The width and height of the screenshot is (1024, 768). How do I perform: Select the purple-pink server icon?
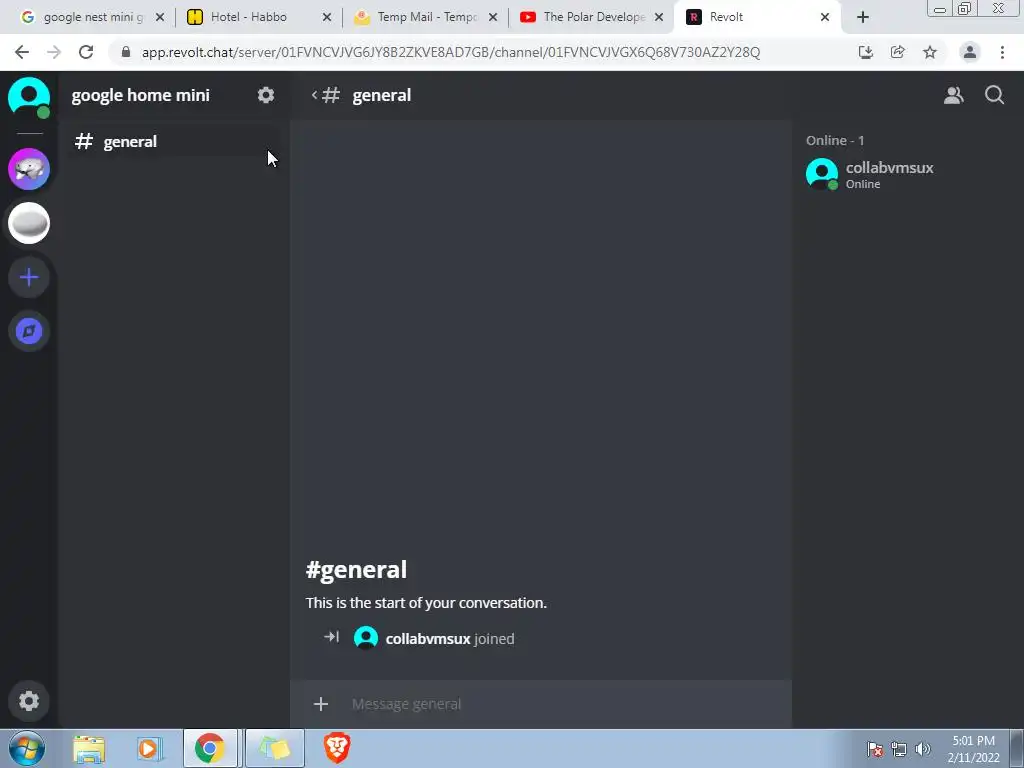tap(29, 169)
